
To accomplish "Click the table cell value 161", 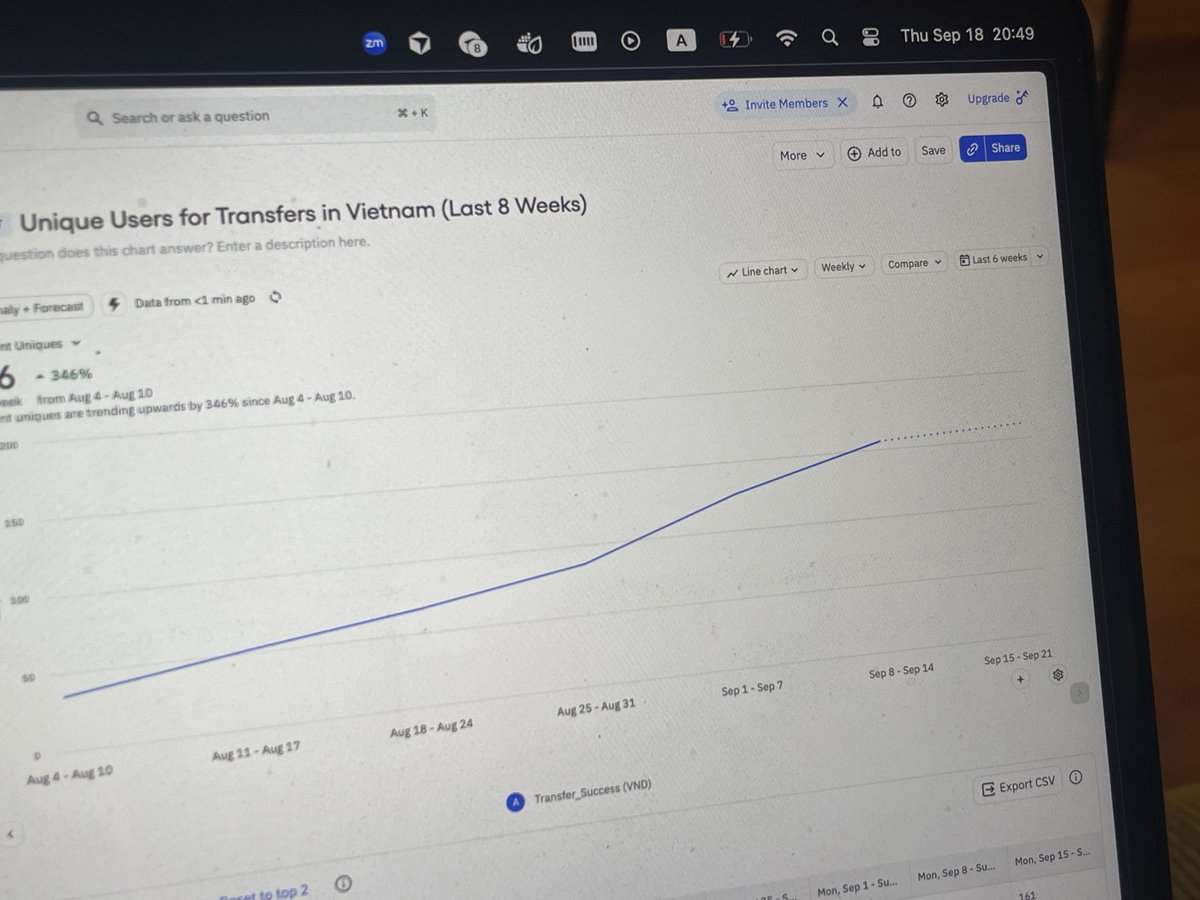I will point(1025,895).
